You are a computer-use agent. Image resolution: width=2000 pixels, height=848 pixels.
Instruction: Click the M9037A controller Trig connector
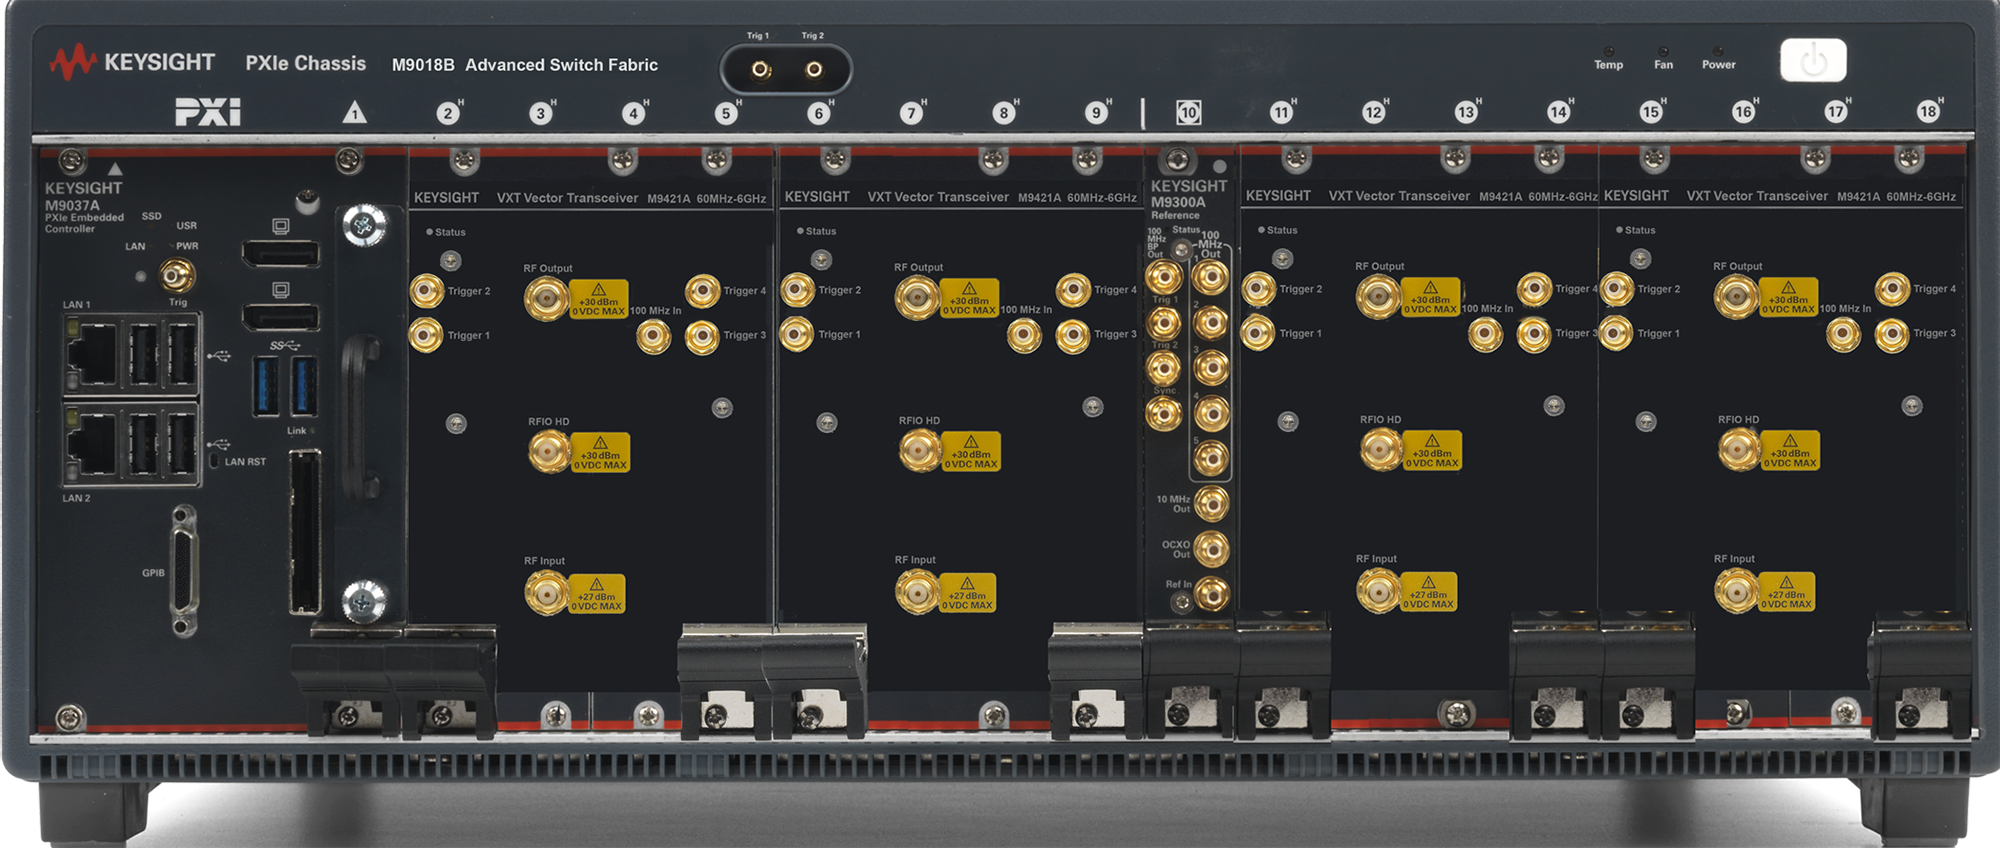(x=178, y=274)
